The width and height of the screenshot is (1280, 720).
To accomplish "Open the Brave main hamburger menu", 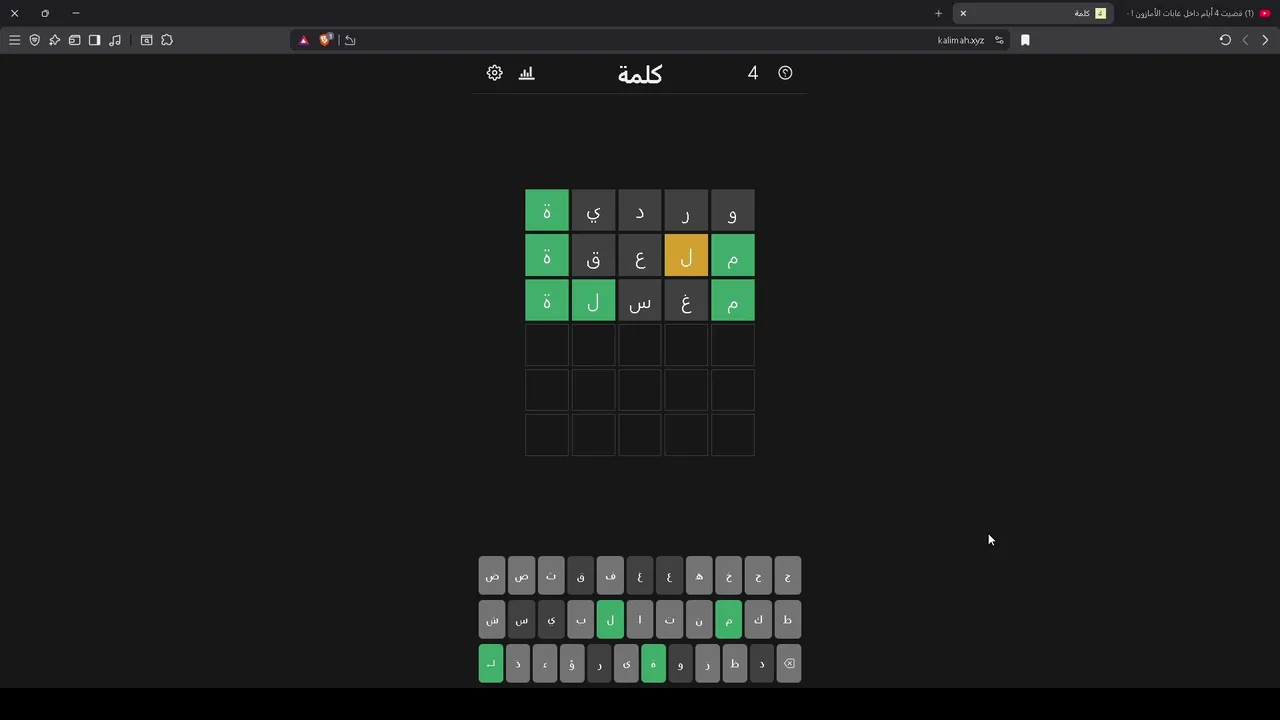I will pyautogui.click(x=15, y=40).
